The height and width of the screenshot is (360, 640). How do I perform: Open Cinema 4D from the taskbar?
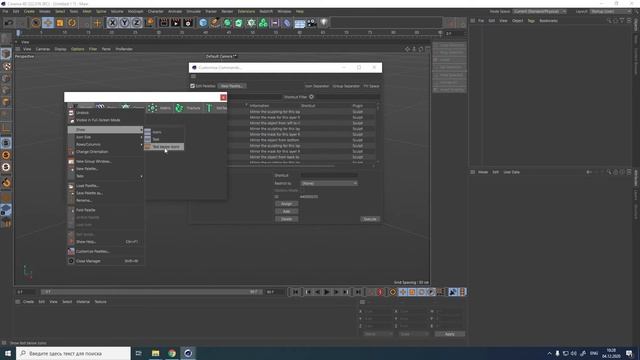tap(188, 353)
